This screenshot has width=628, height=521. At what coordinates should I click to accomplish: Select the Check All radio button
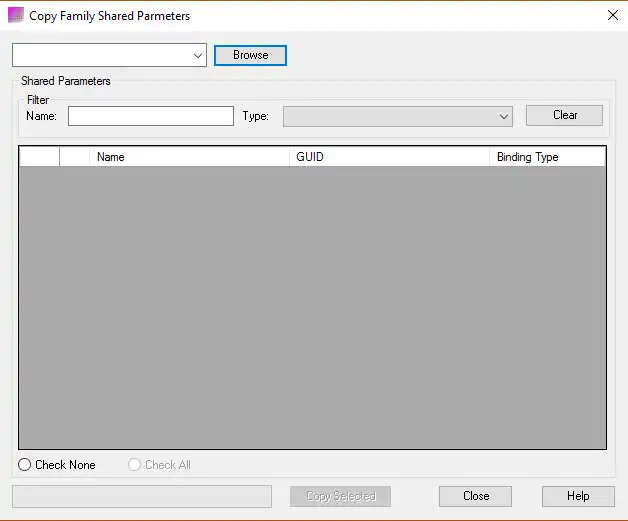(135, 465)
